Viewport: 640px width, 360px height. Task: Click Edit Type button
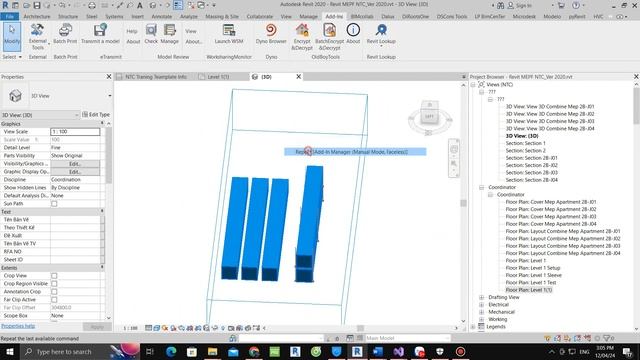coord(96,115)
